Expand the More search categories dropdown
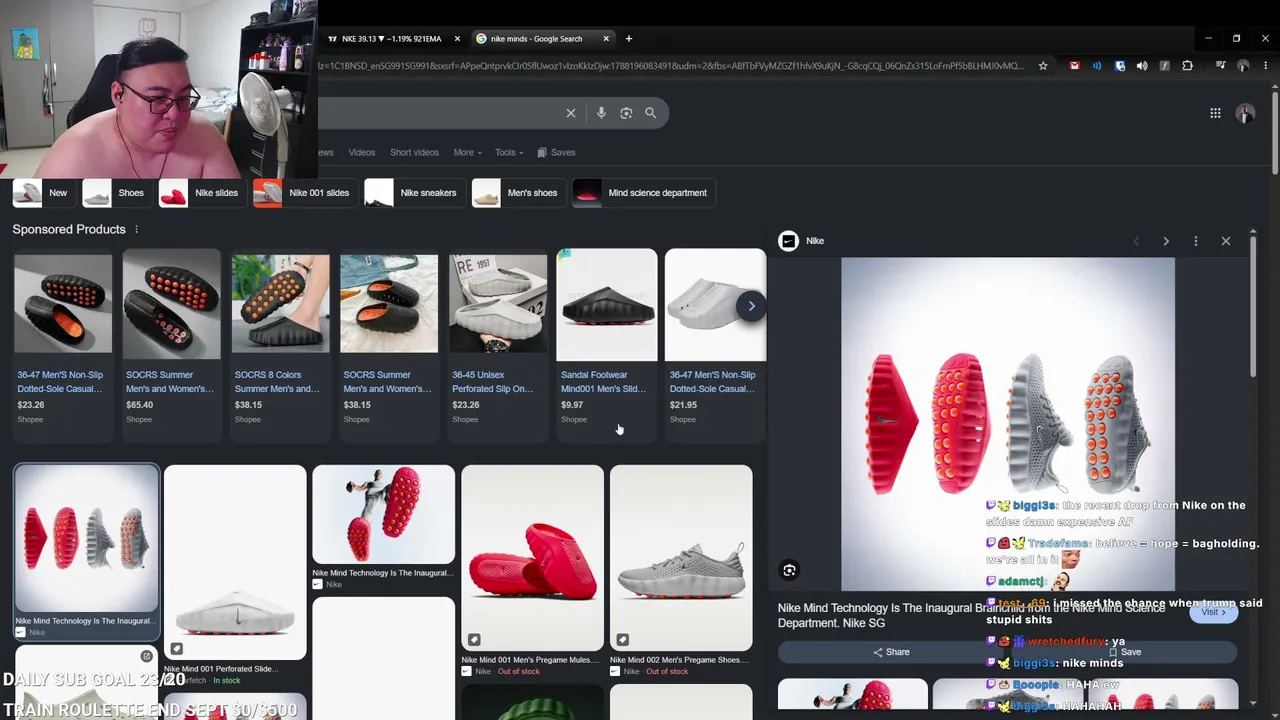1280x720 pixels. (x=467, y=153)
